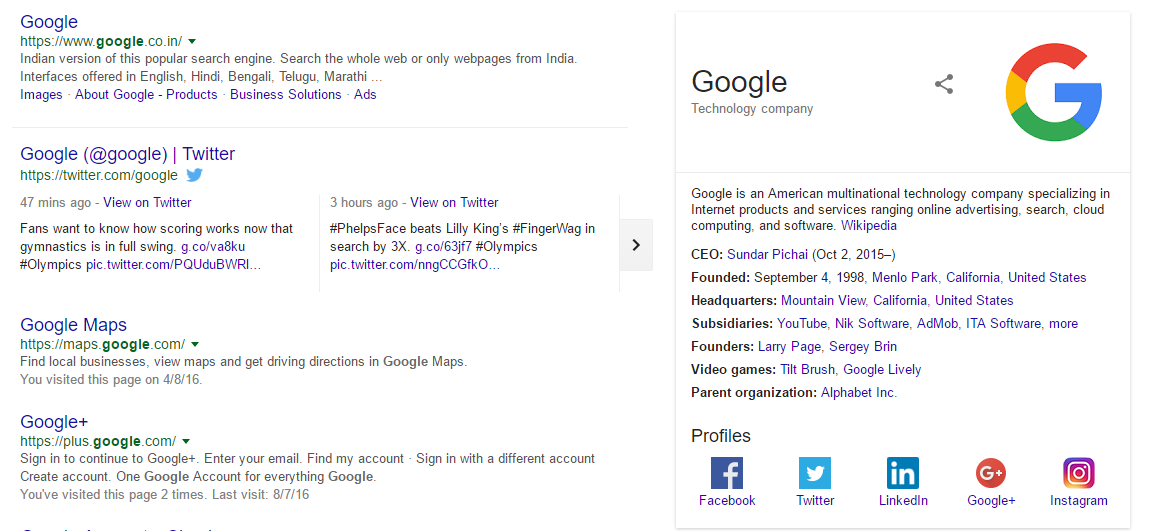
Task: Follow the g.co/va8ku link in the tweet
Action: [213, 246]
